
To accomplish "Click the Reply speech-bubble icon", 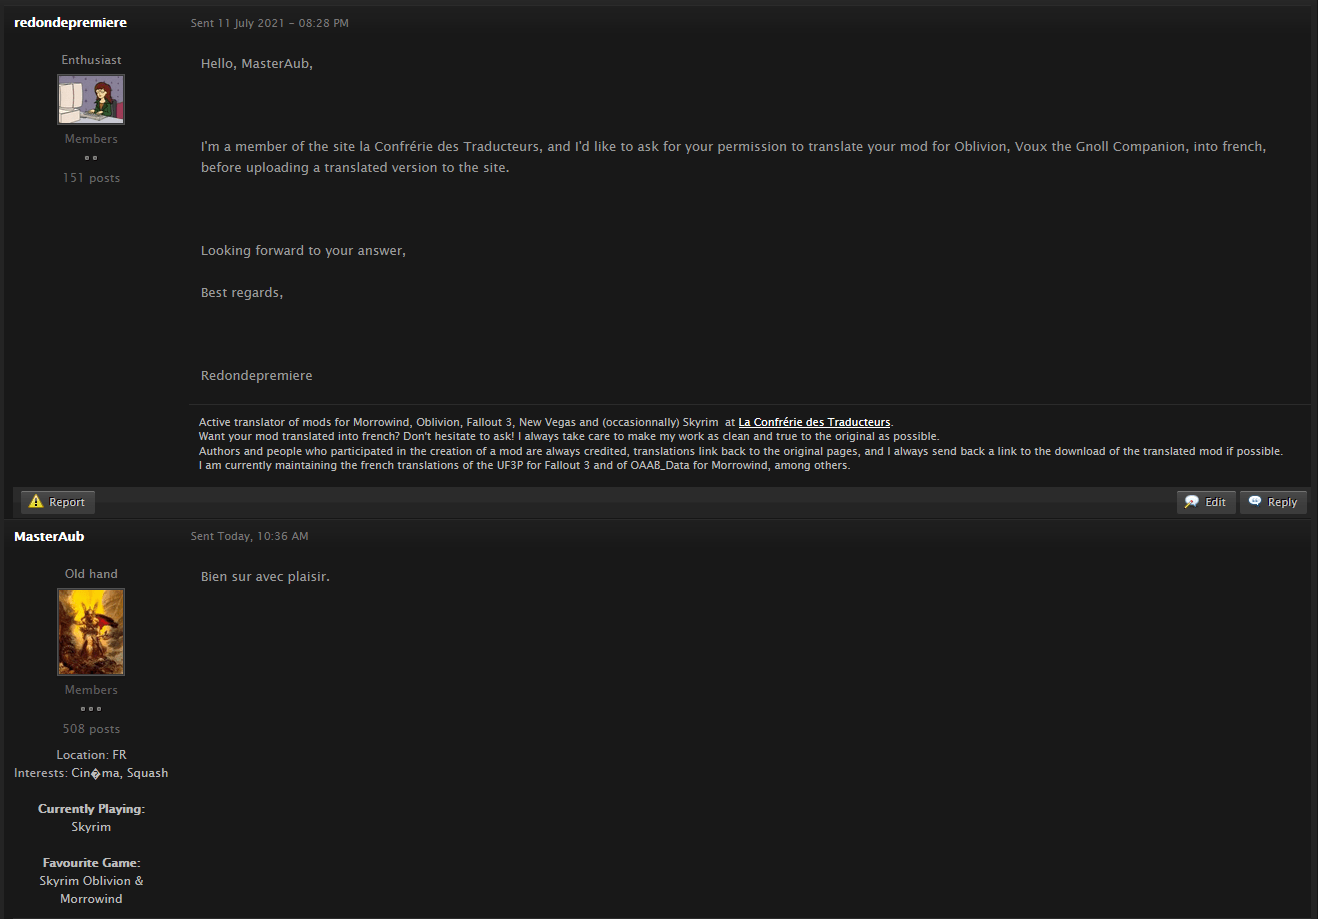I will 1255,502.
